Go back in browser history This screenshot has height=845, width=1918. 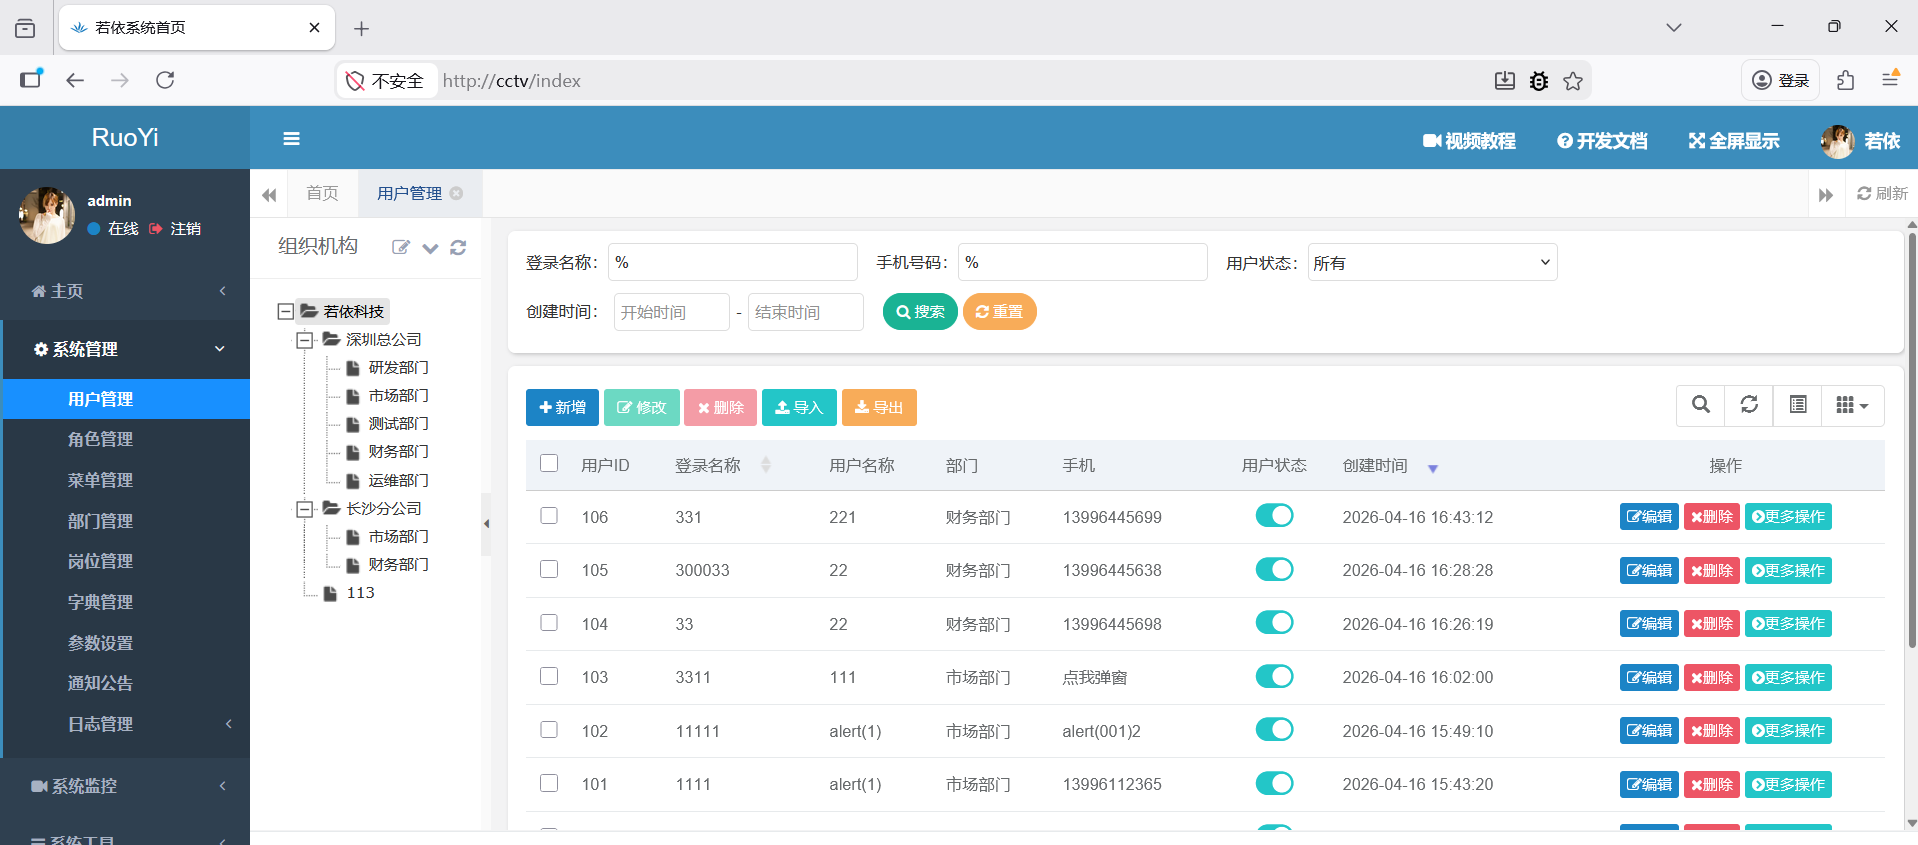pos(75,80)
